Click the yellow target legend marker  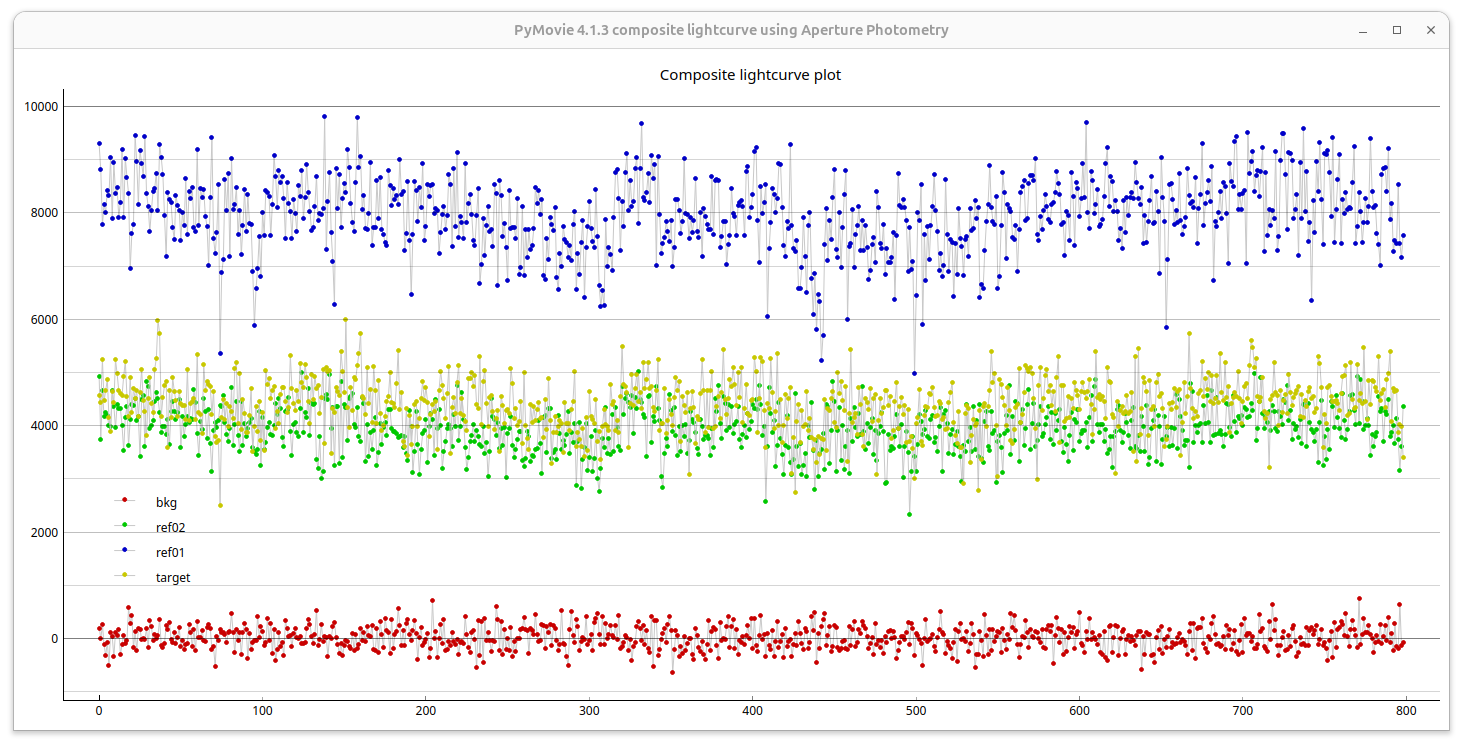(x=124, y=575)
